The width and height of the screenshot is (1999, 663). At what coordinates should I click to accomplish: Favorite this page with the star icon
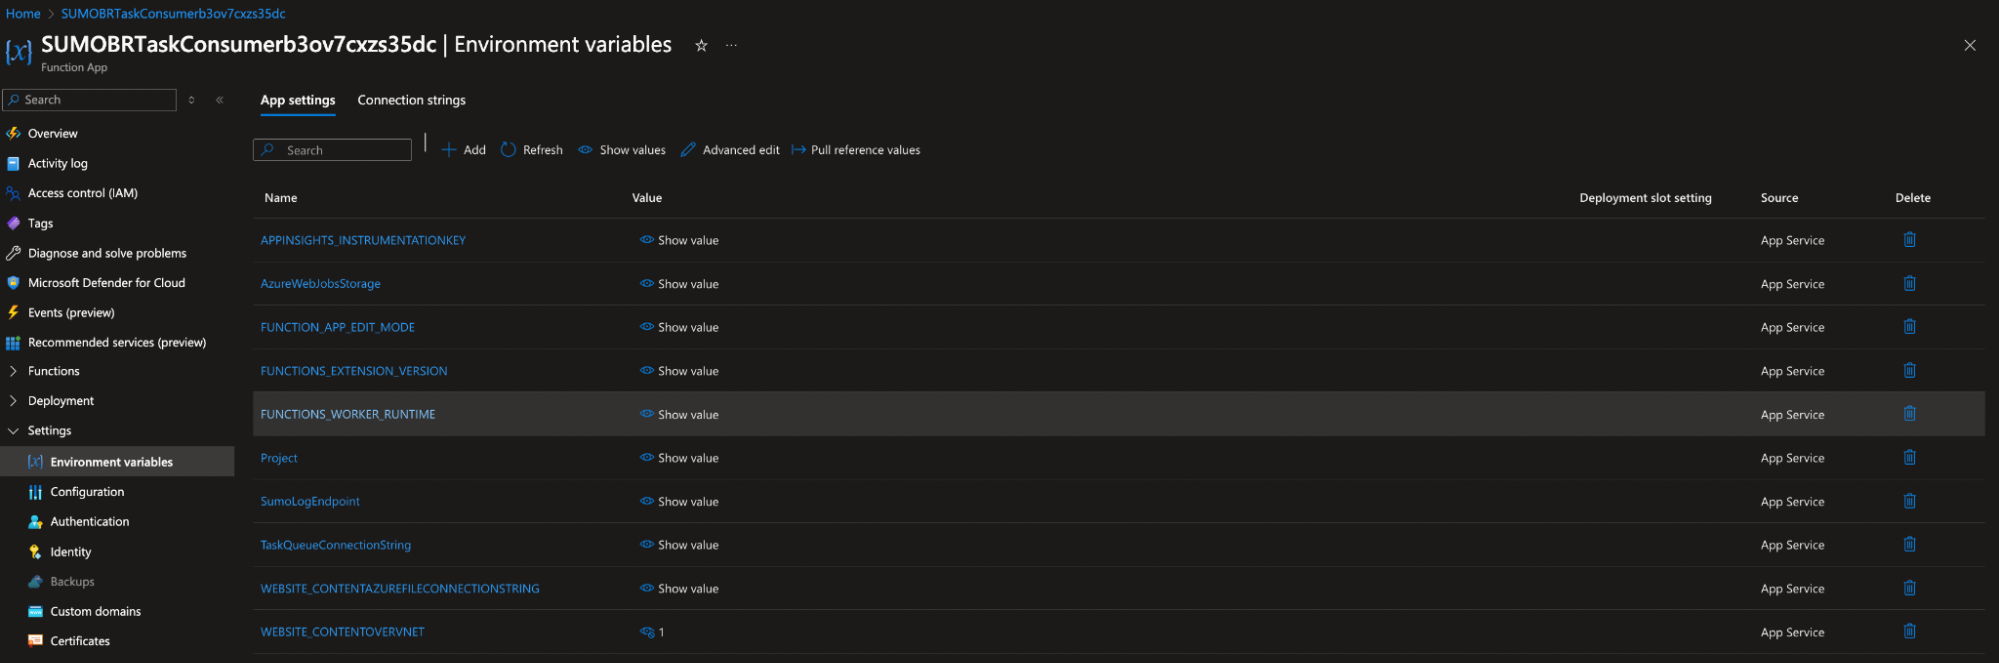(x=701, y=46)
